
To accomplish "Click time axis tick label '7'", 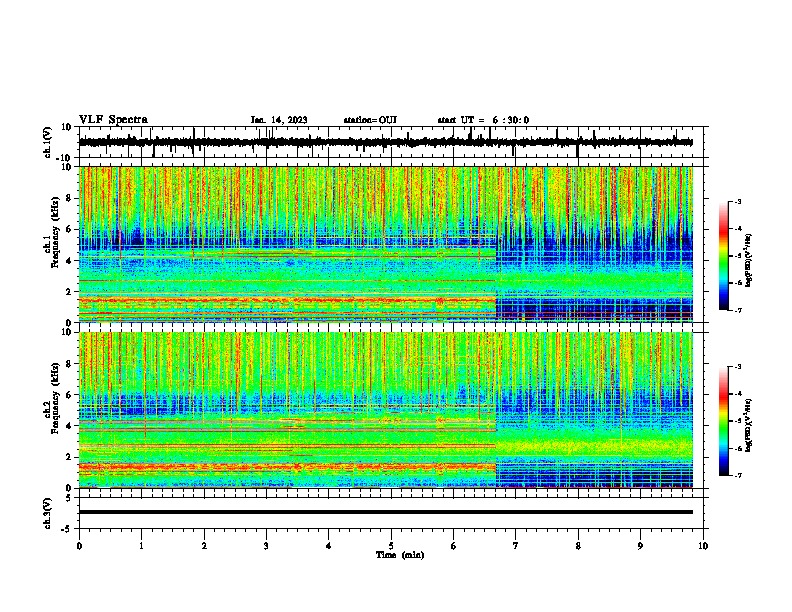I will click(516, 546).
